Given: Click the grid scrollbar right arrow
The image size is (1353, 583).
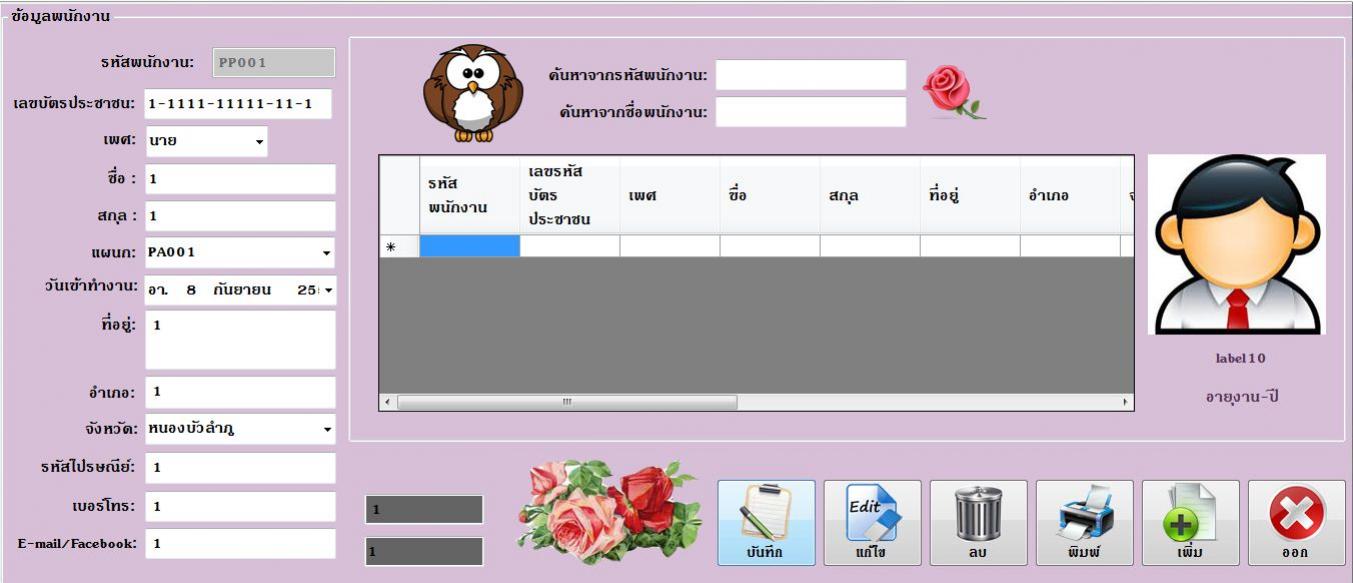Looking at the screenshot, I should (x=1127, y=402).
